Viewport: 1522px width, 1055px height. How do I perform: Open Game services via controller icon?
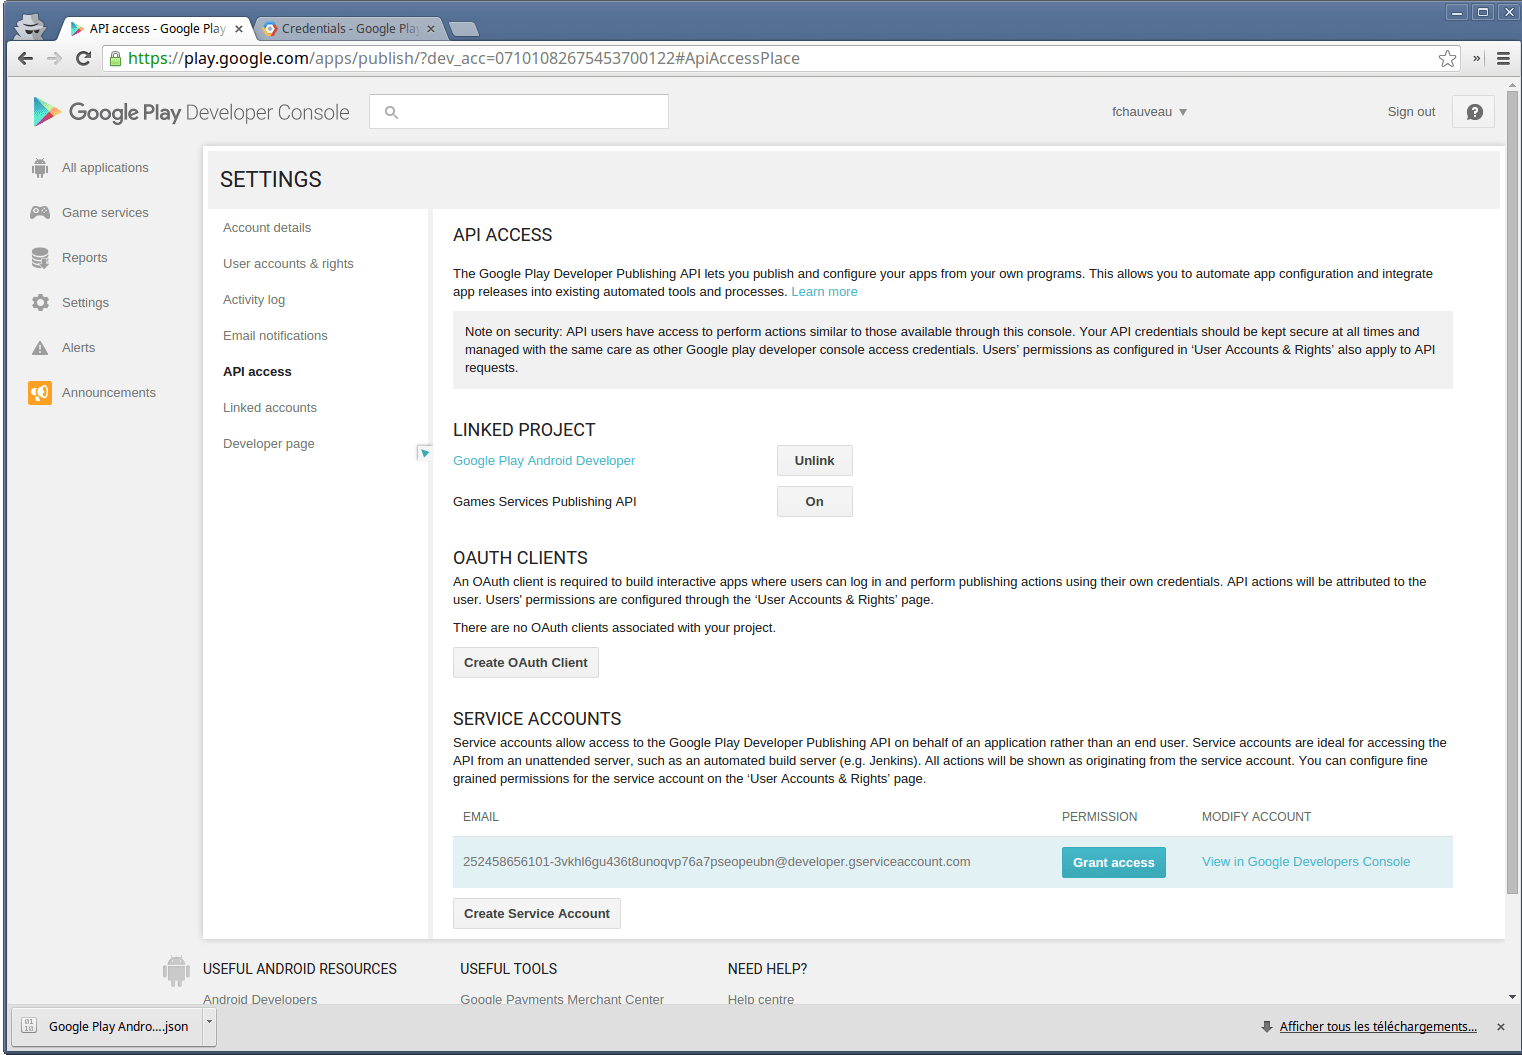[40, 213]
